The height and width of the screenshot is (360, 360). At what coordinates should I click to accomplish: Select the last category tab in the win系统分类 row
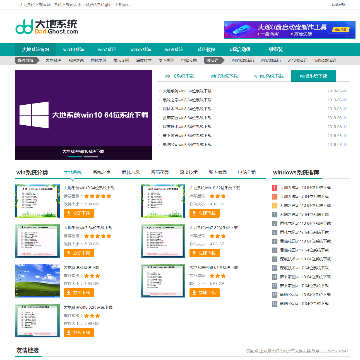point(247,172)
